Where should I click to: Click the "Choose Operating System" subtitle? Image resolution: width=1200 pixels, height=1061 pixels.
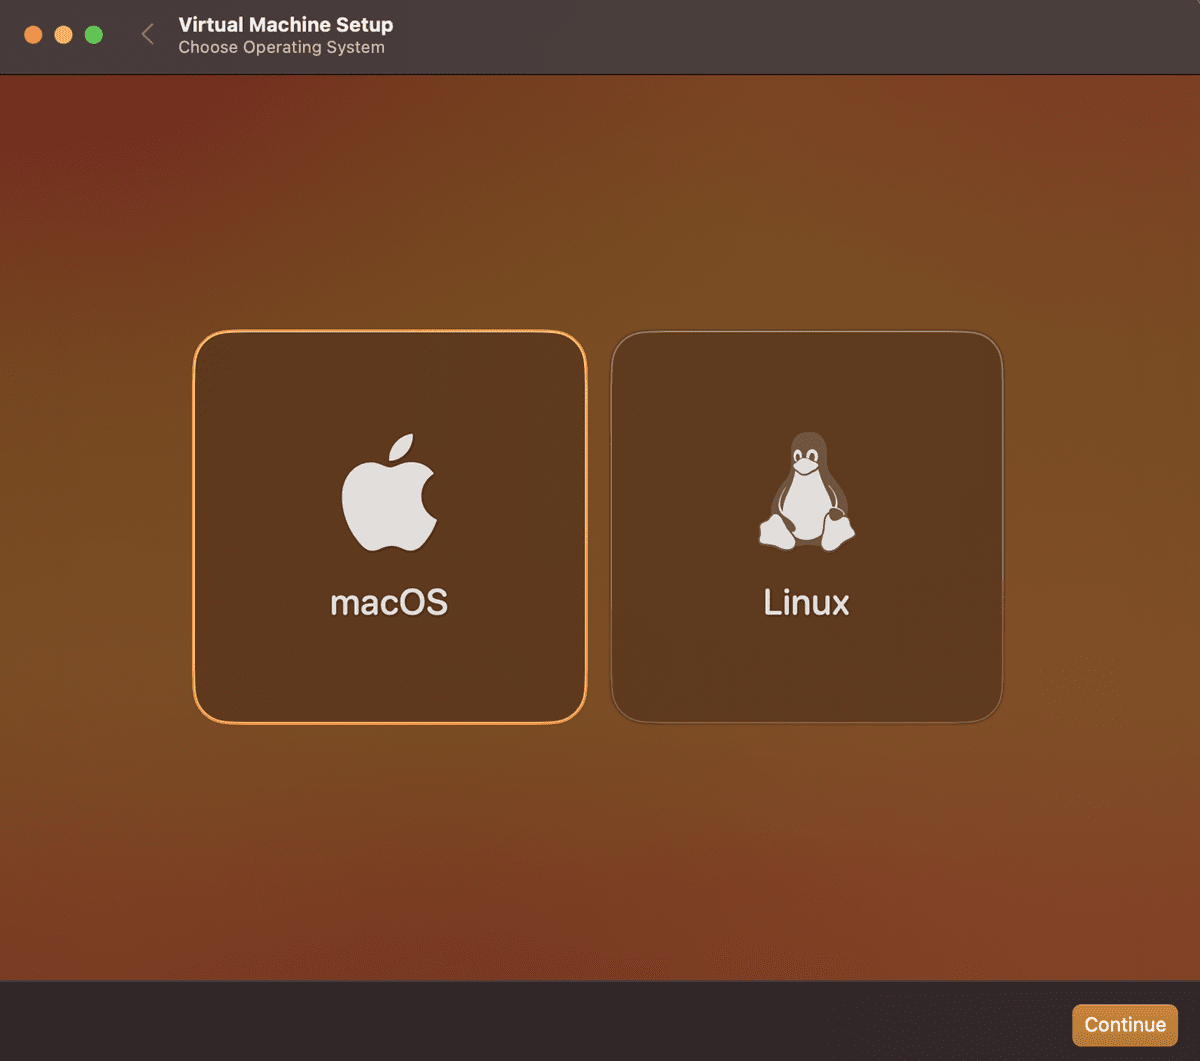click(281, 47)
